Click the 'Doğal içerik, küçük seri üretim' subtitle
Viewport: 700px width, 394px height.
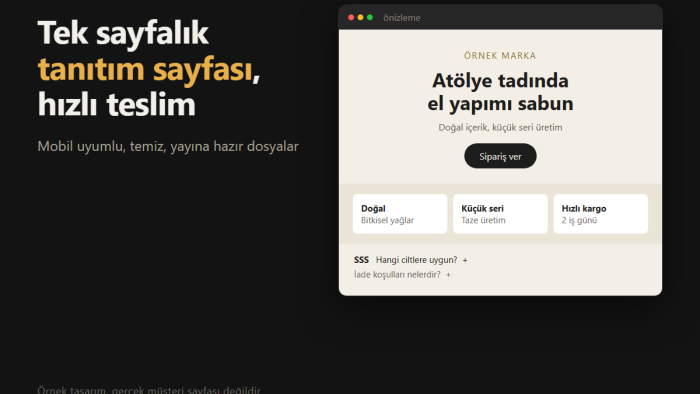point(500,128)
